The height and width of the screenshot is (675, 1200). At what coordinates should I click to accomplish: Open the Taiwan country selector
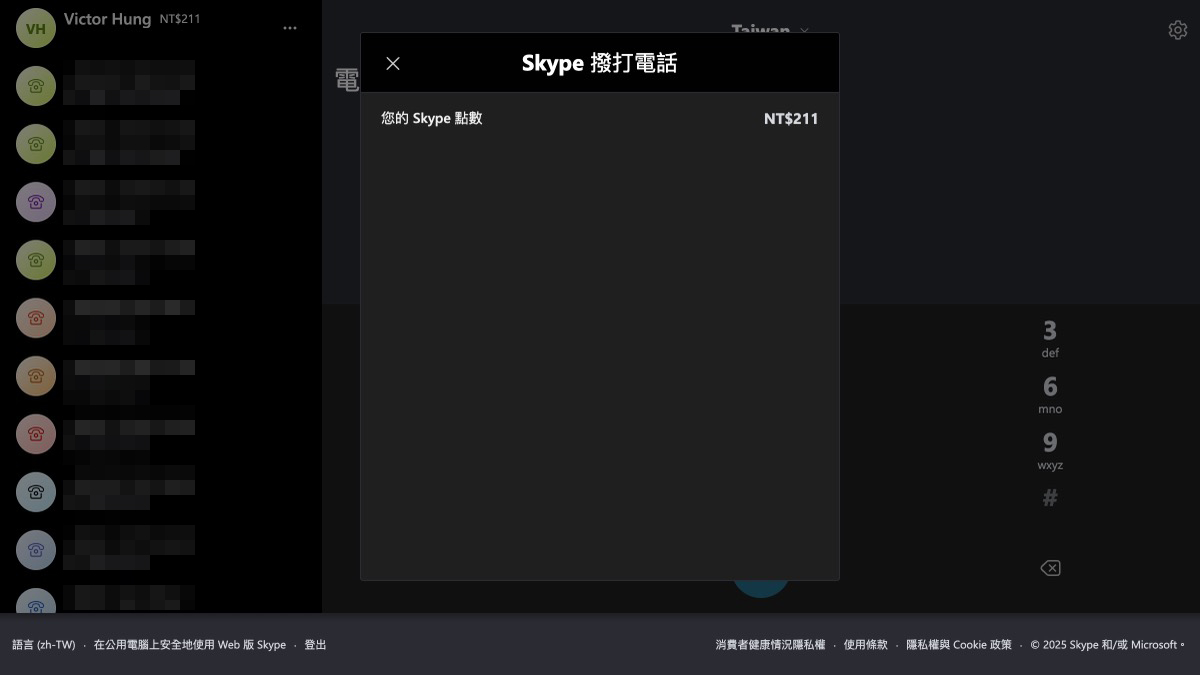click(x=770, y=30)
